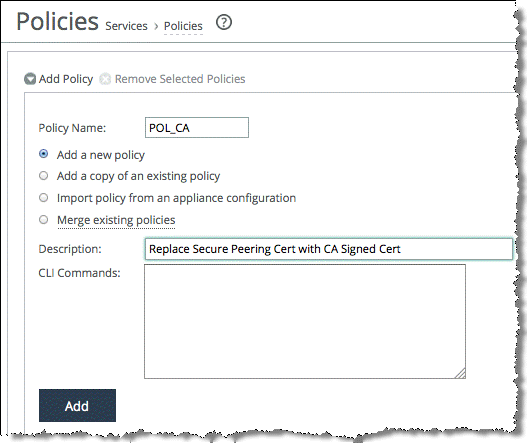Open the help question mark icon

(x=224, y=23)
